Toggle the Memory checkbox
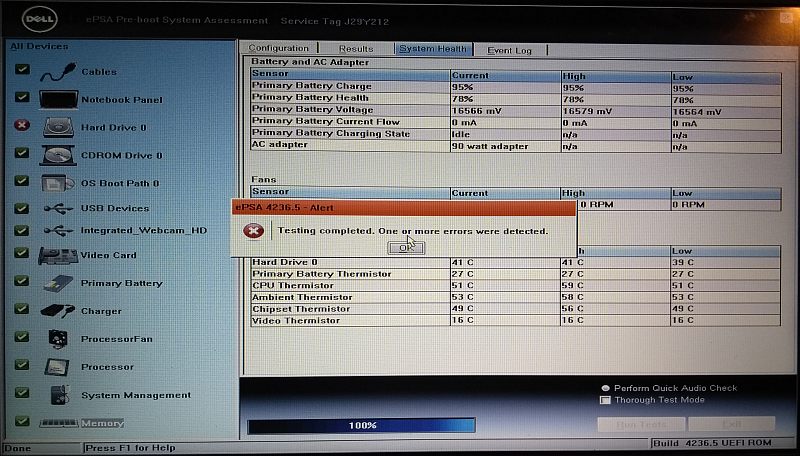The height and width of the screenshot is (456, 800). (22, 421)
